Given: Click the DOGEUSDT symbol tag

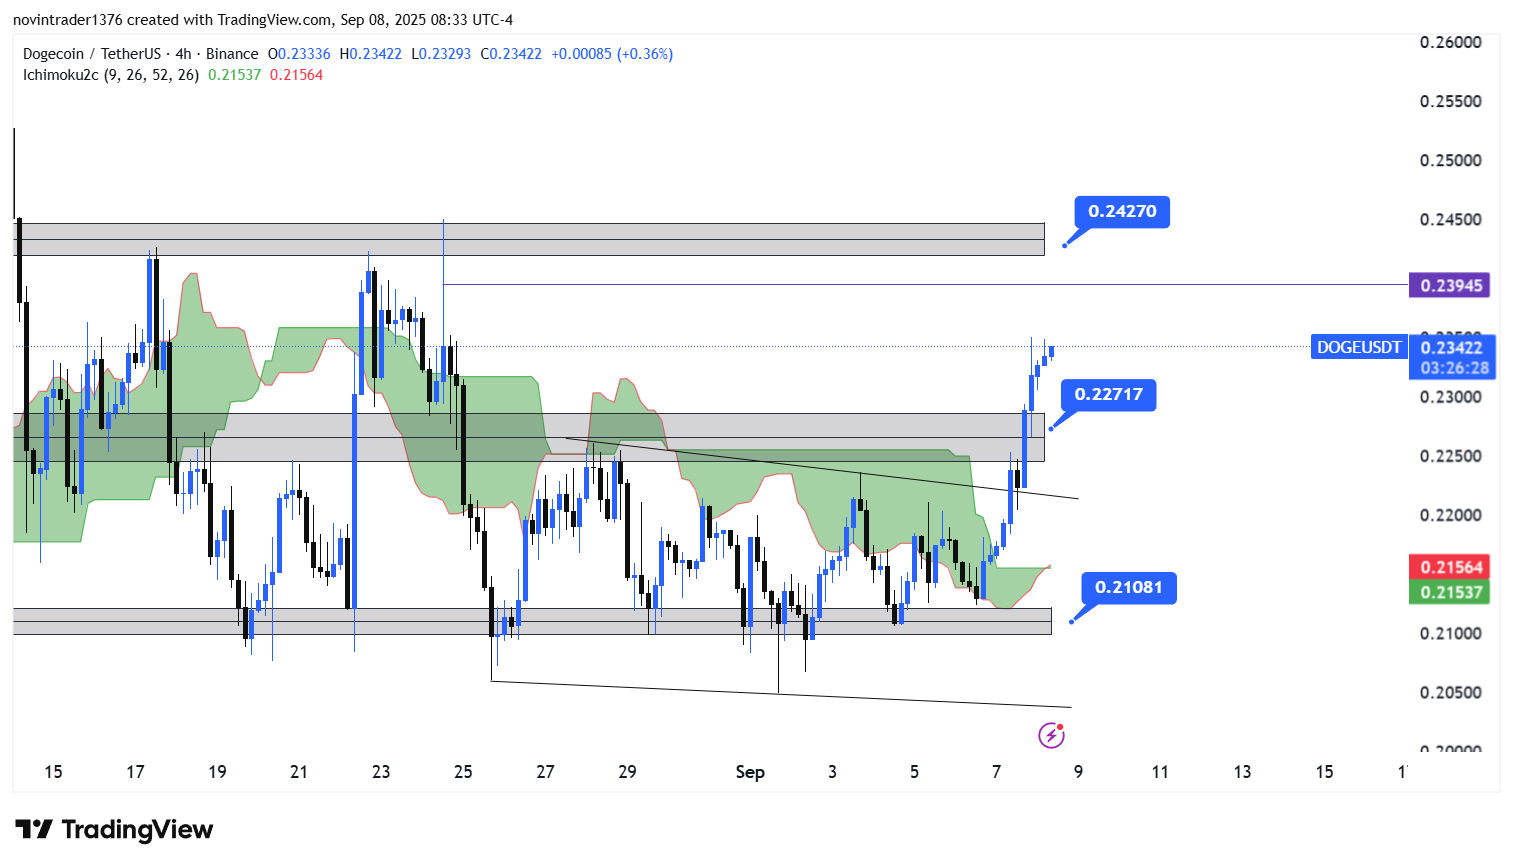Looking at the screenshot, I should tap(1358, 348).
